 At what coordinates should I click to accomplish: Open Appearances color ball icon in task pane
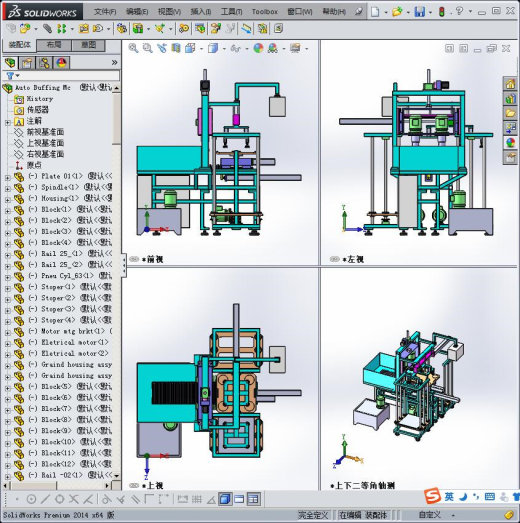(x=510, y=143)
